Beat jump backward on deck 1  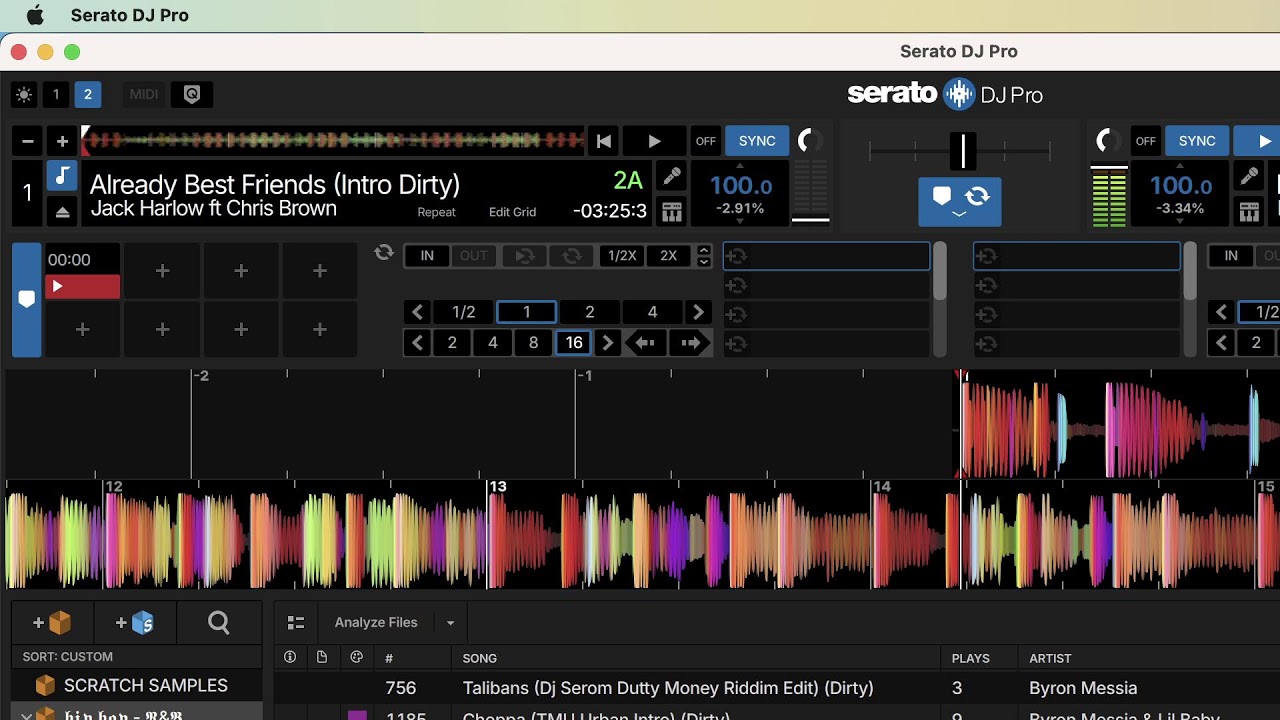(x=646, y=343)
